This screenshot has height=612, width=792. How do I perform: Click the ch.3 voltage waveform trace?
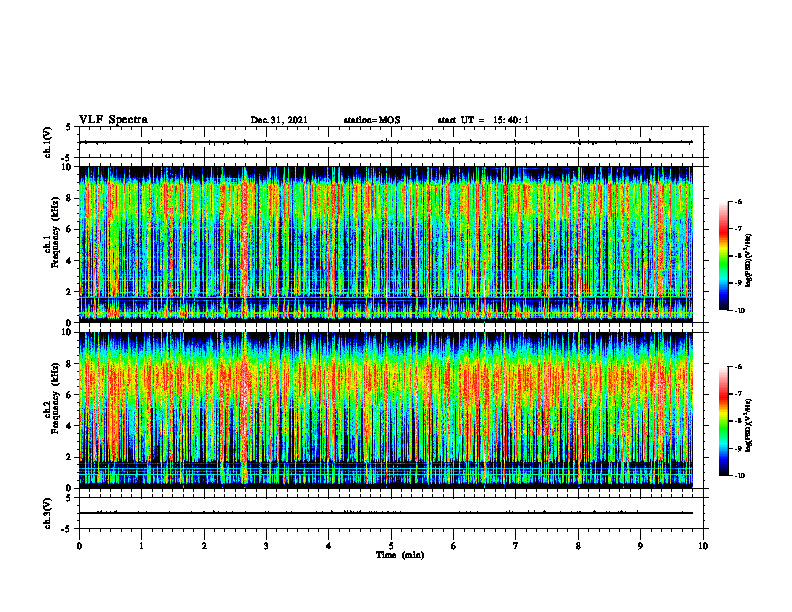(x=386, y=513)
